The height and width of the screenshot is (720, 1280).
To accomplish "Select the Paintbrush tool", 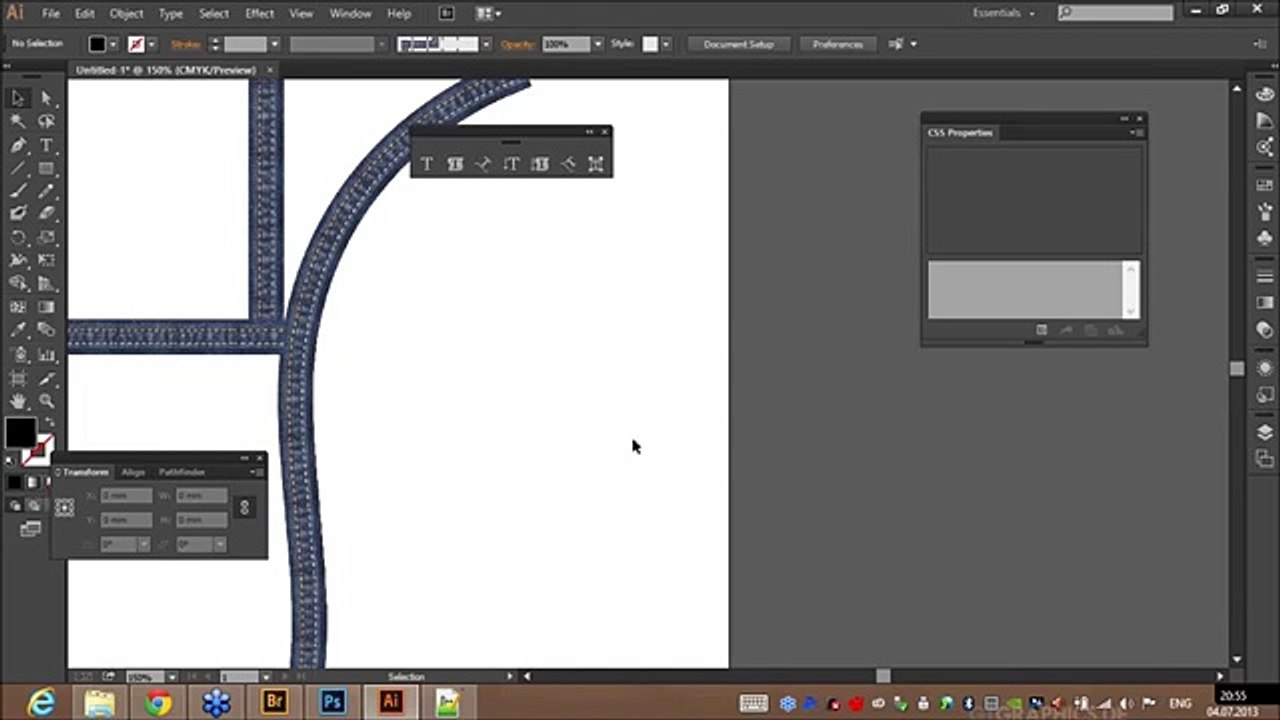I will [18, 191].
